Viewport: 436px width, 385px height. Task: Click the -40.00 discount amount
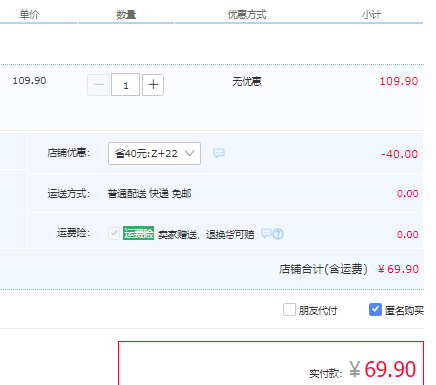[399, 154]
